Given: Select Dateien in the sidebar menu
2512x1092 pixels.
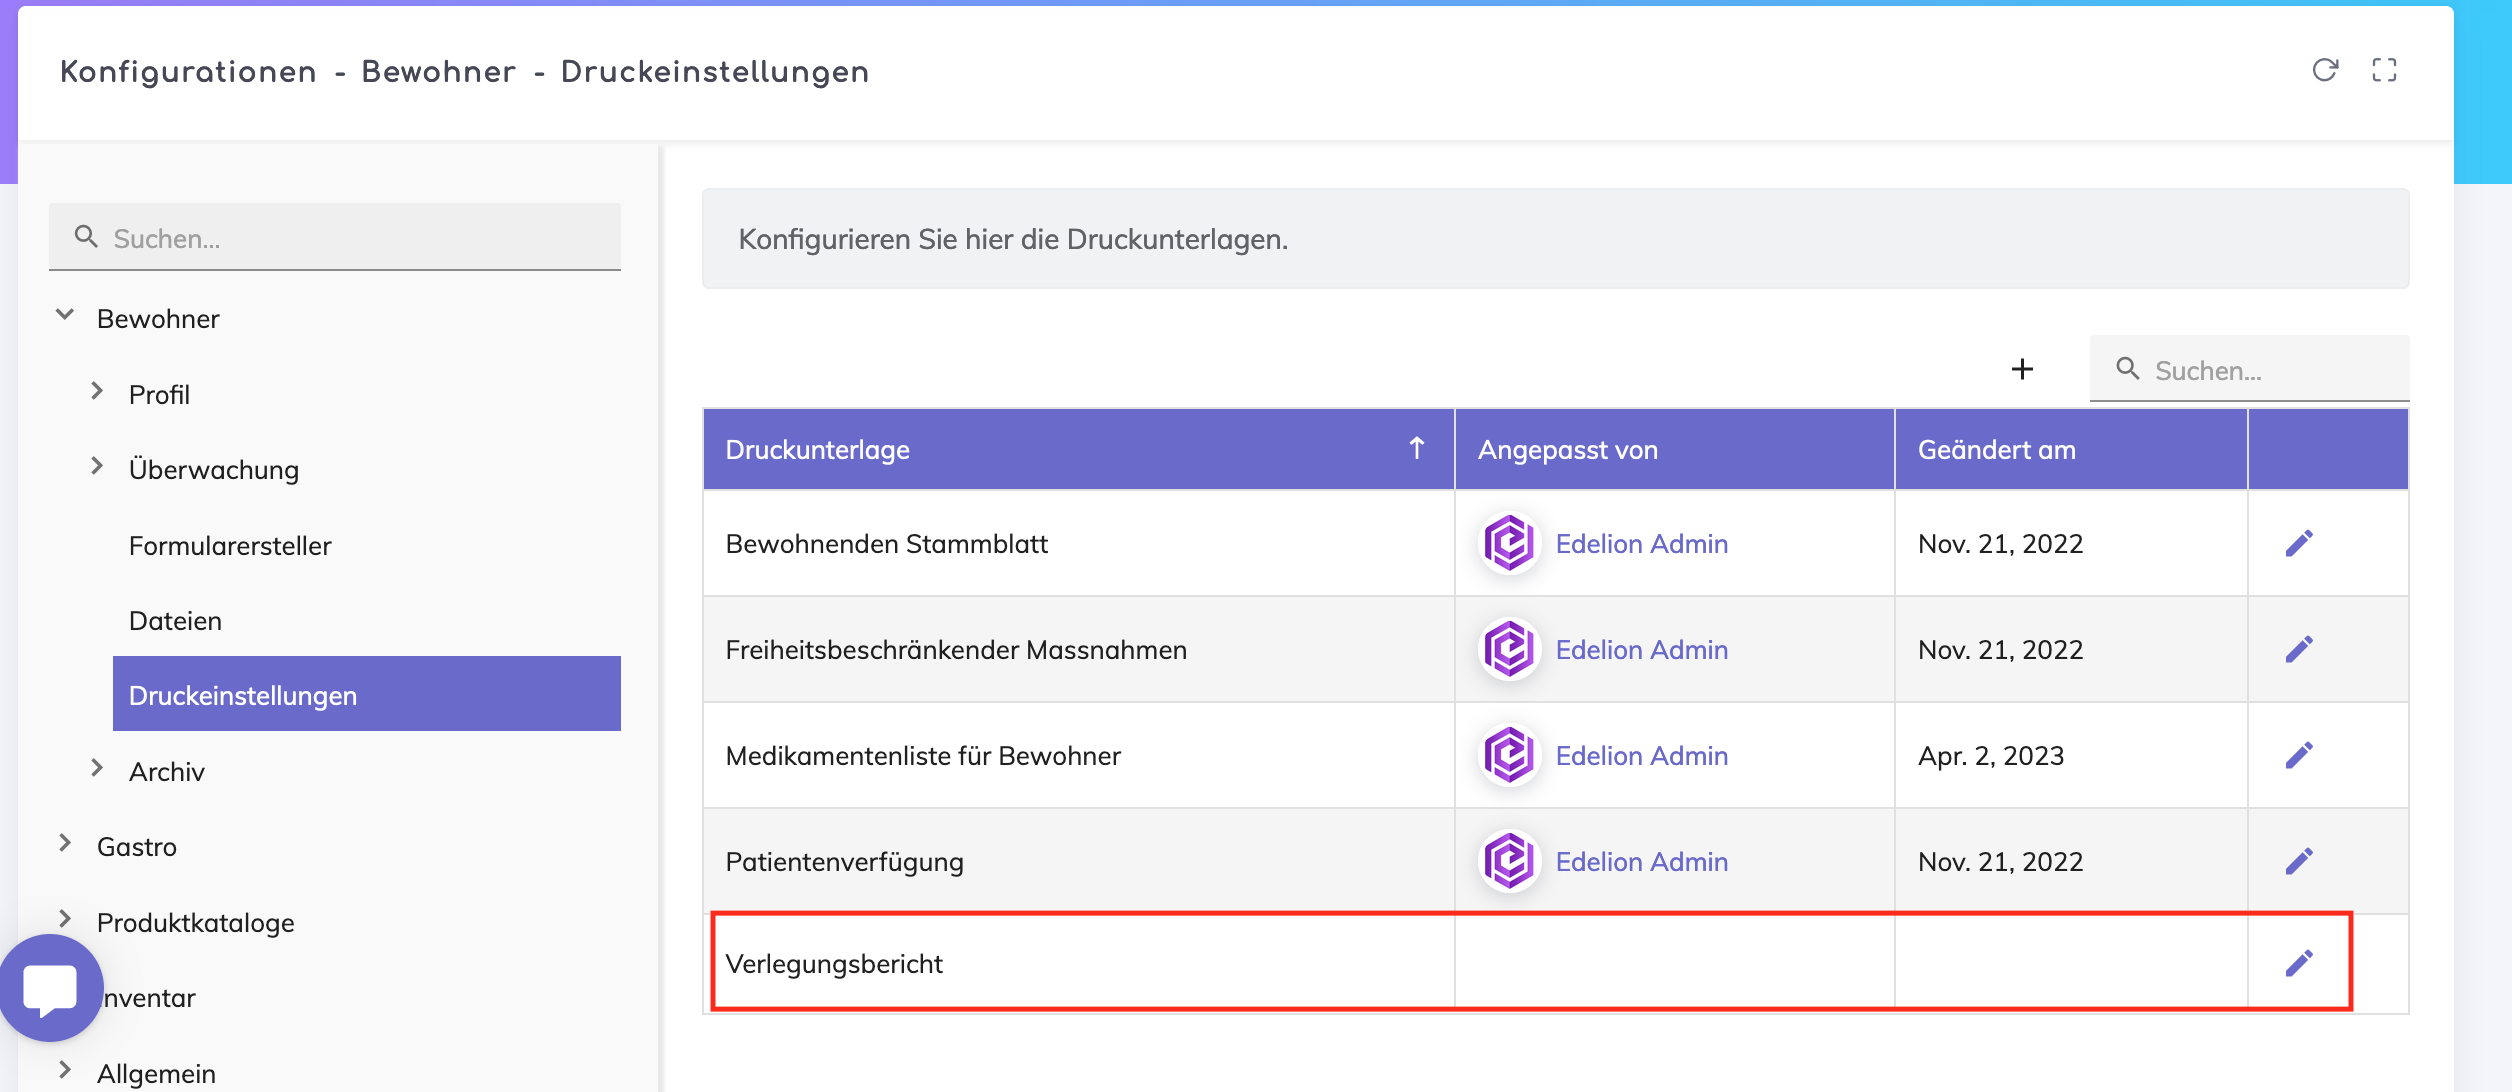Looking at the screenshot, I should (175, 621).
